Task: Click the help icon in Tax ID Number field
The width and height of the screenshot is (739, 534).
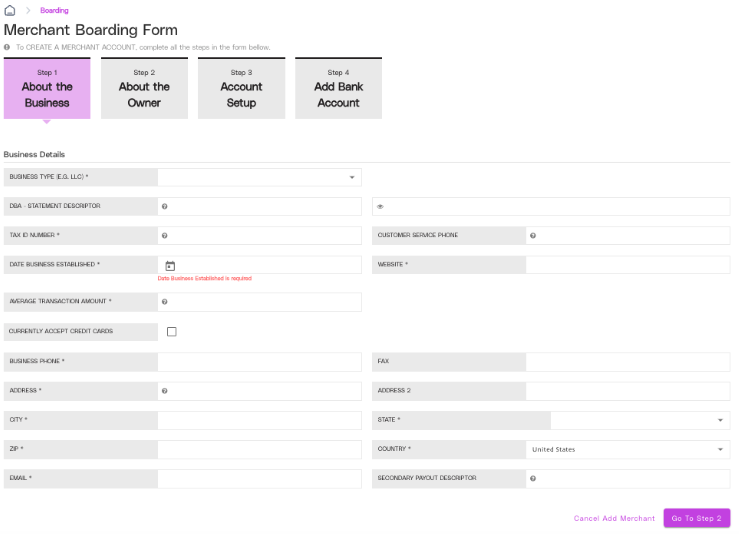Action: [x=164, y=236]
